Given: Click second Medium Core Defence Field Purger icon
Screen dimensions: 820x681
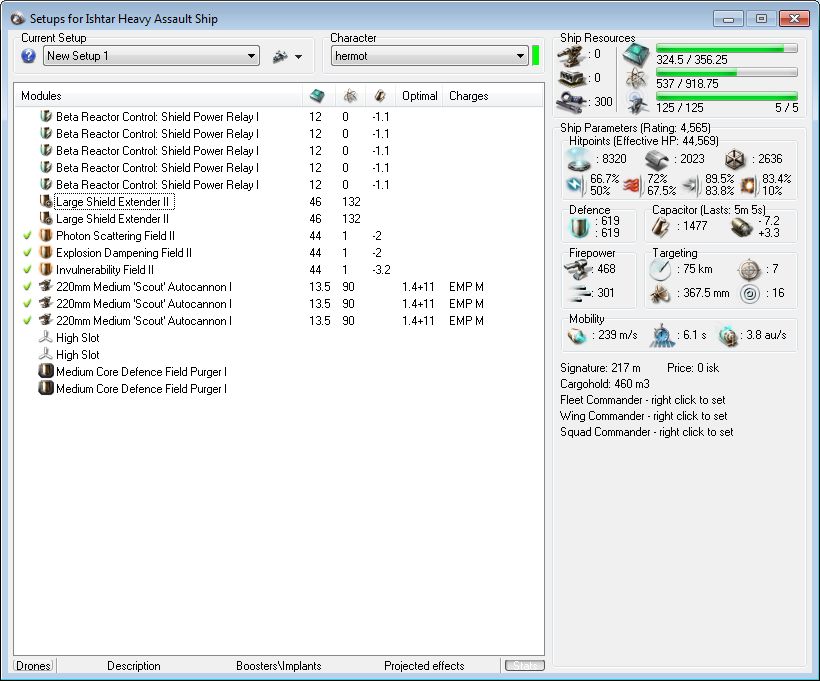Looking at the screenshot, I should [46, 388].
